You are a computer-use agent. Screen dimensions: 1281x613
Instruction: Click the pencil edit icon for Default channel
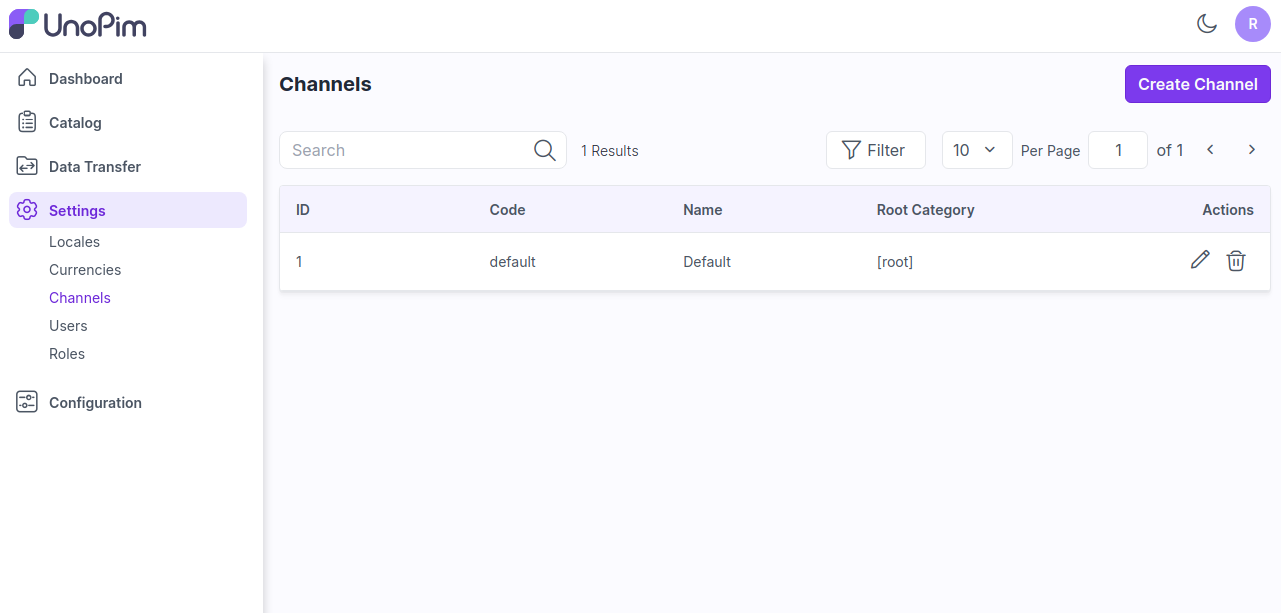(1200, 261)
